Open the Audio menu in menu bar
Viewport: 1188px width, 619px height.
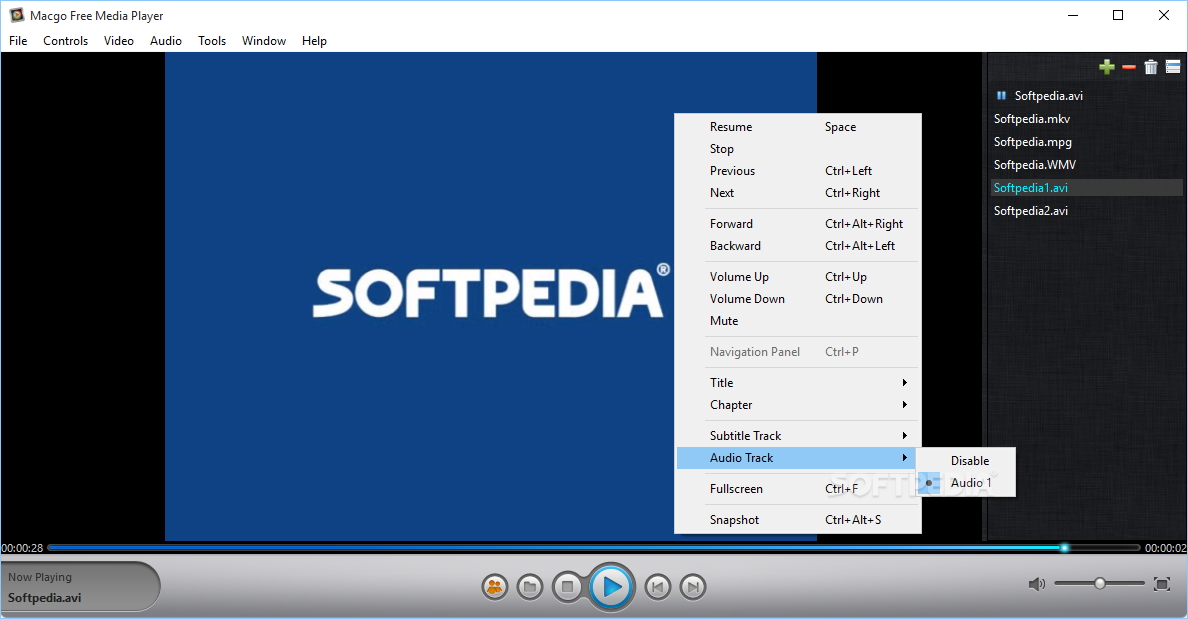point(166,41)
